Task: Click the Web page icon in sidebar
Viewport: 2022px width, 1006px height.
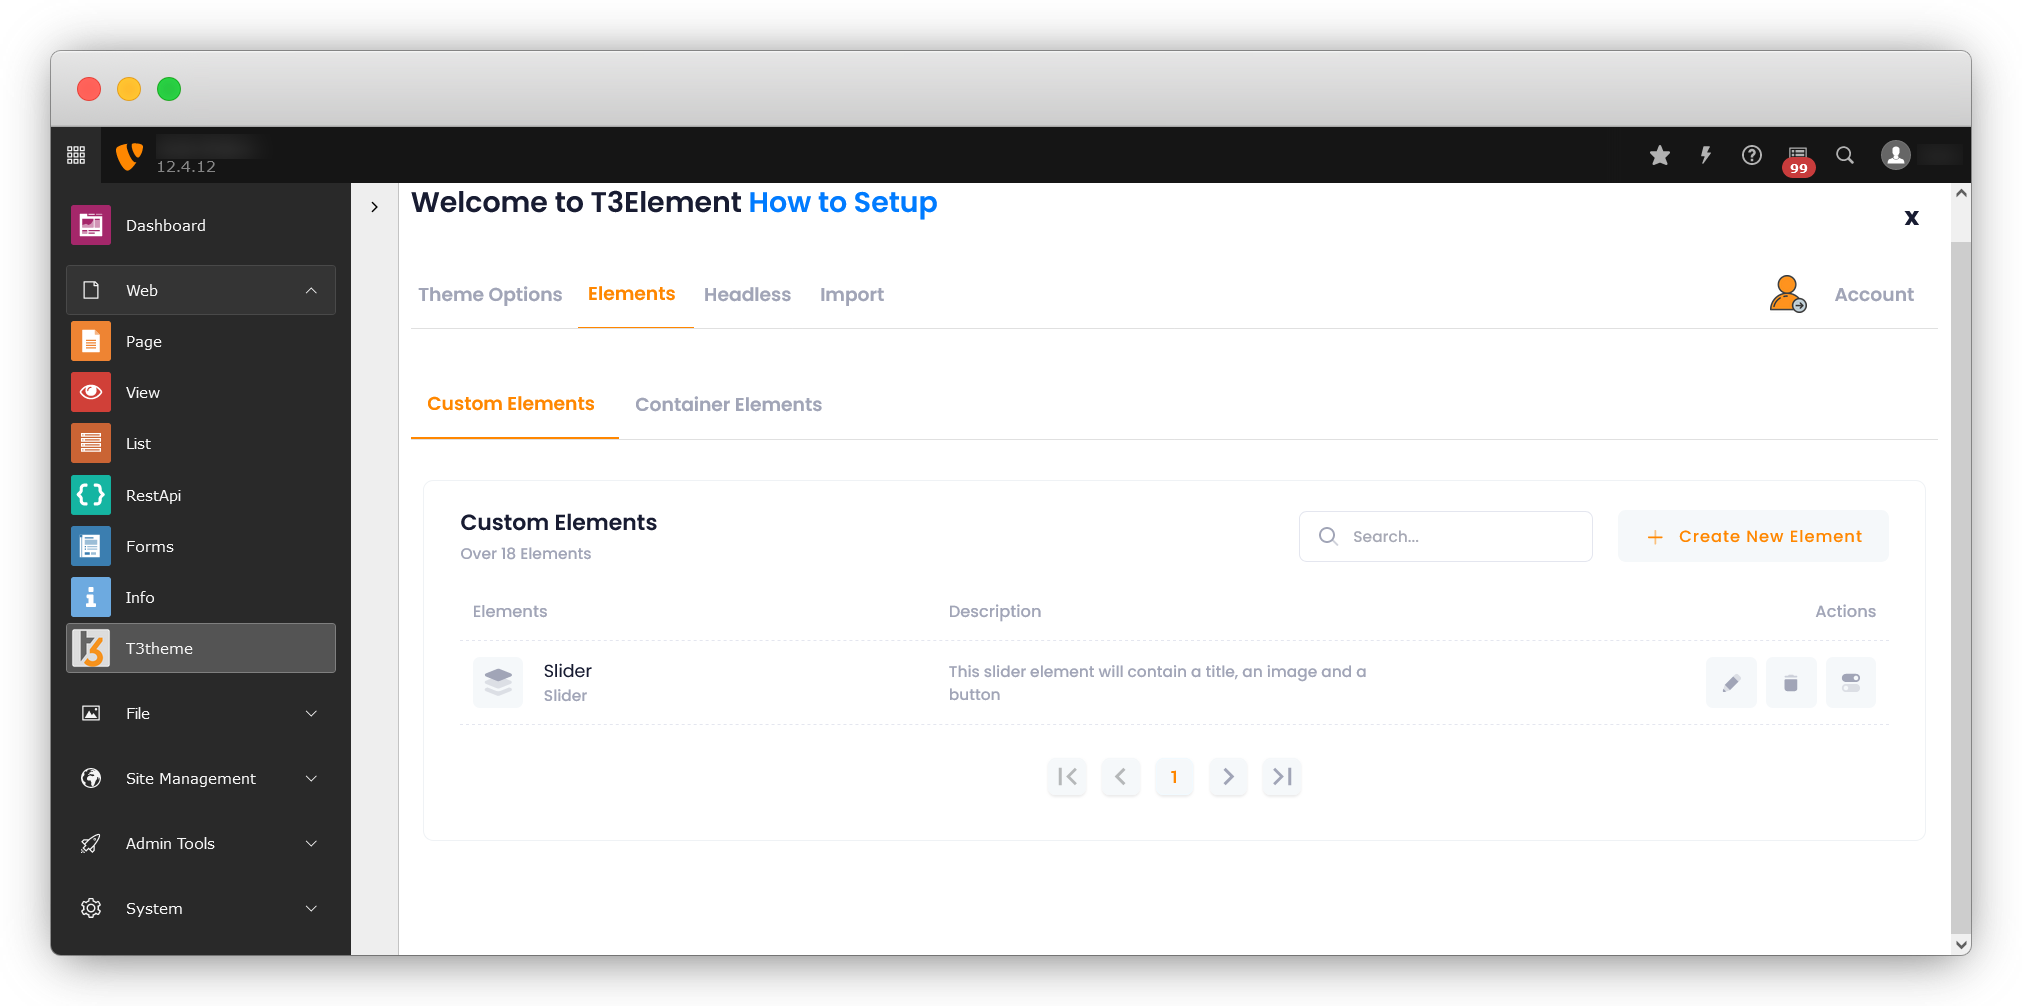Action: 91,290
